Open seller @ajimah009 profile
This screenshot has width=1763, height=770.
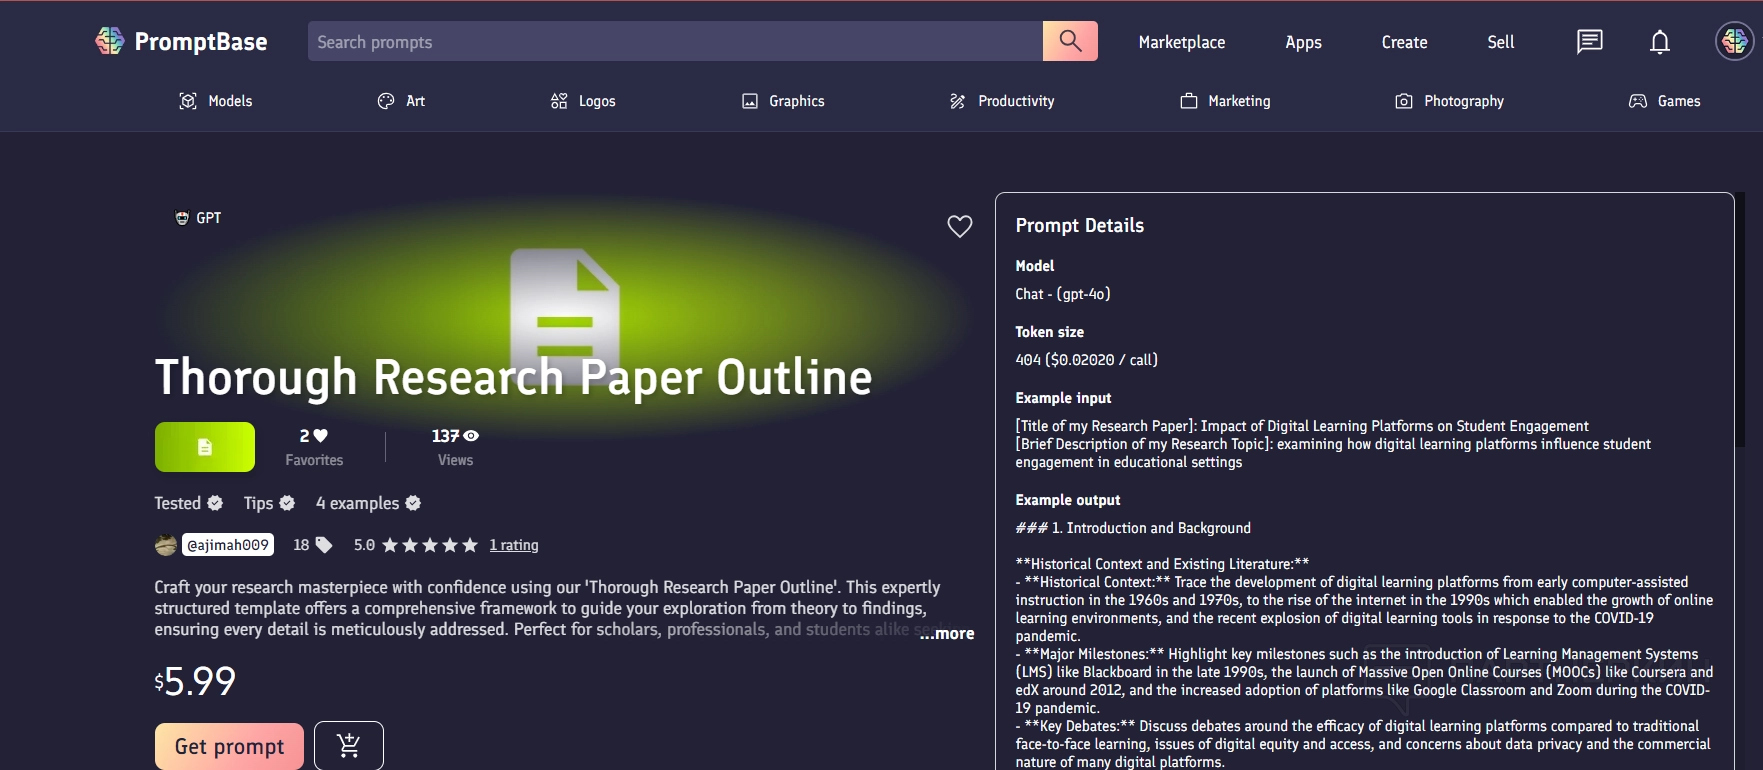tap(228, 545)
